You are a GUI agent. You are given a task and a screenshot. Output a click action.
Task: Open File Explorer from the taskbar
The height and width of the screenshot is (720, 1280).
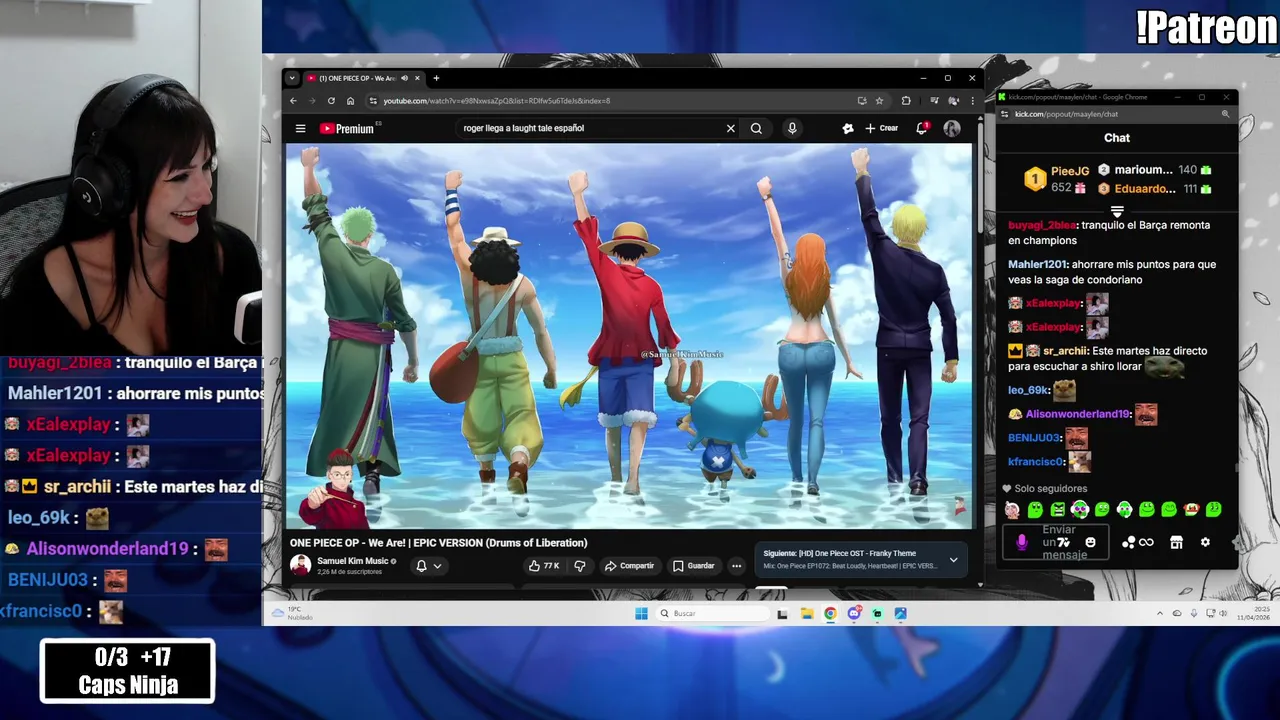(806, 614)
